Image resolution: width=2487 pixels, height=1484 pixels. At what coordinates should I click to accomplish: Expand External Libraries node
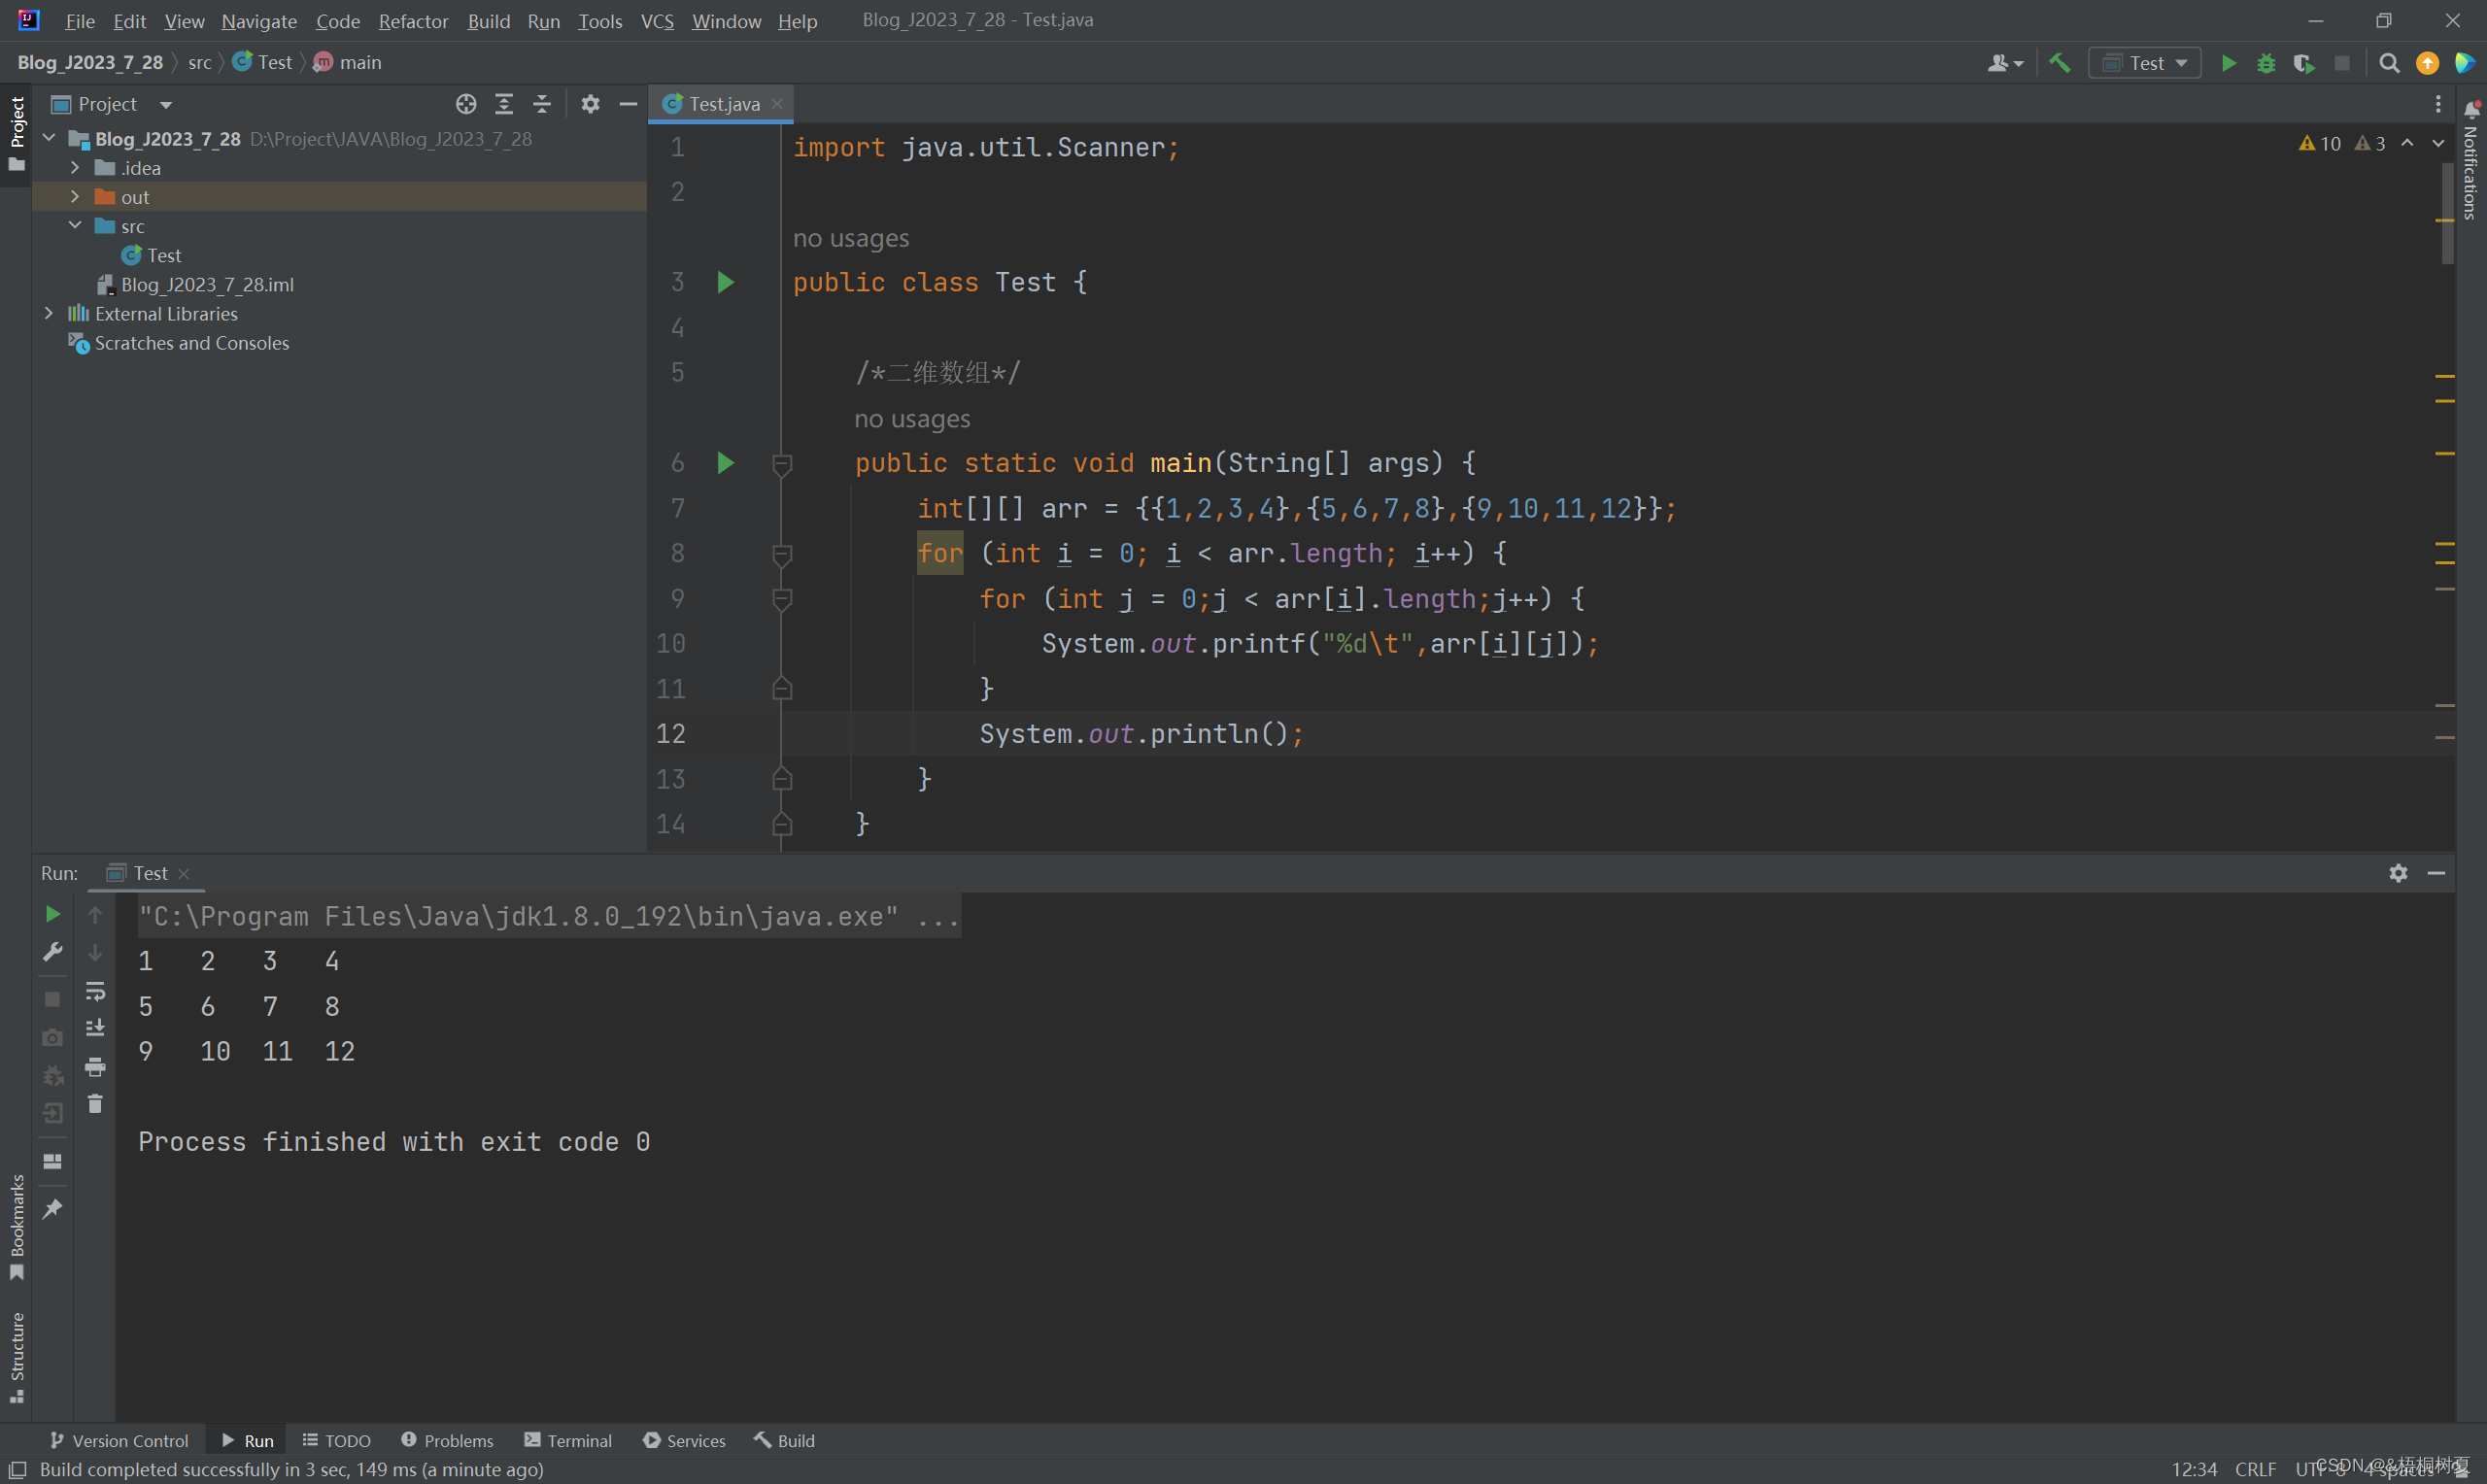pyautogui.click(x=49, y=313)
